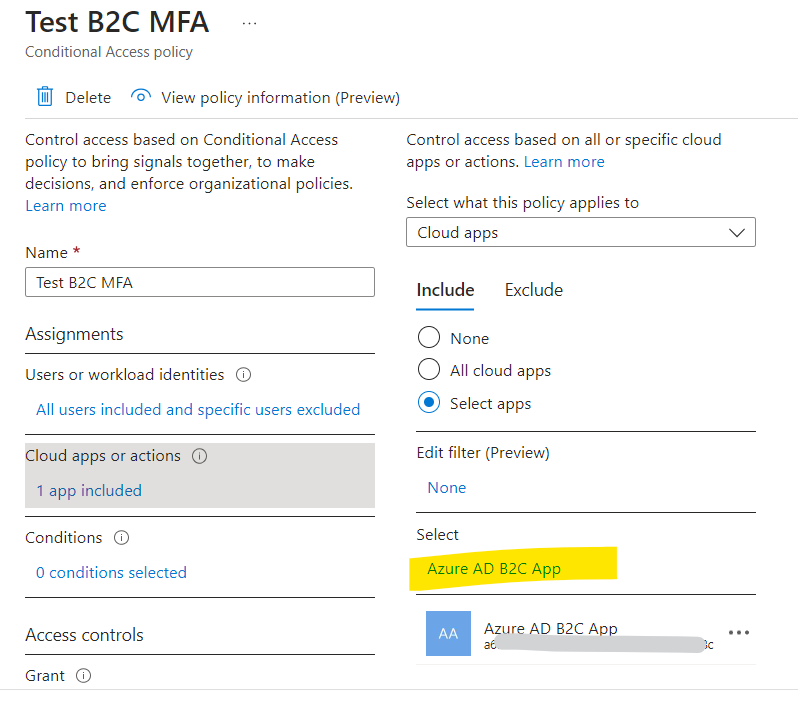The width and height of the screenshot is (798, 710).
Task: Click the Conditions section label
Action: (64, 537)
